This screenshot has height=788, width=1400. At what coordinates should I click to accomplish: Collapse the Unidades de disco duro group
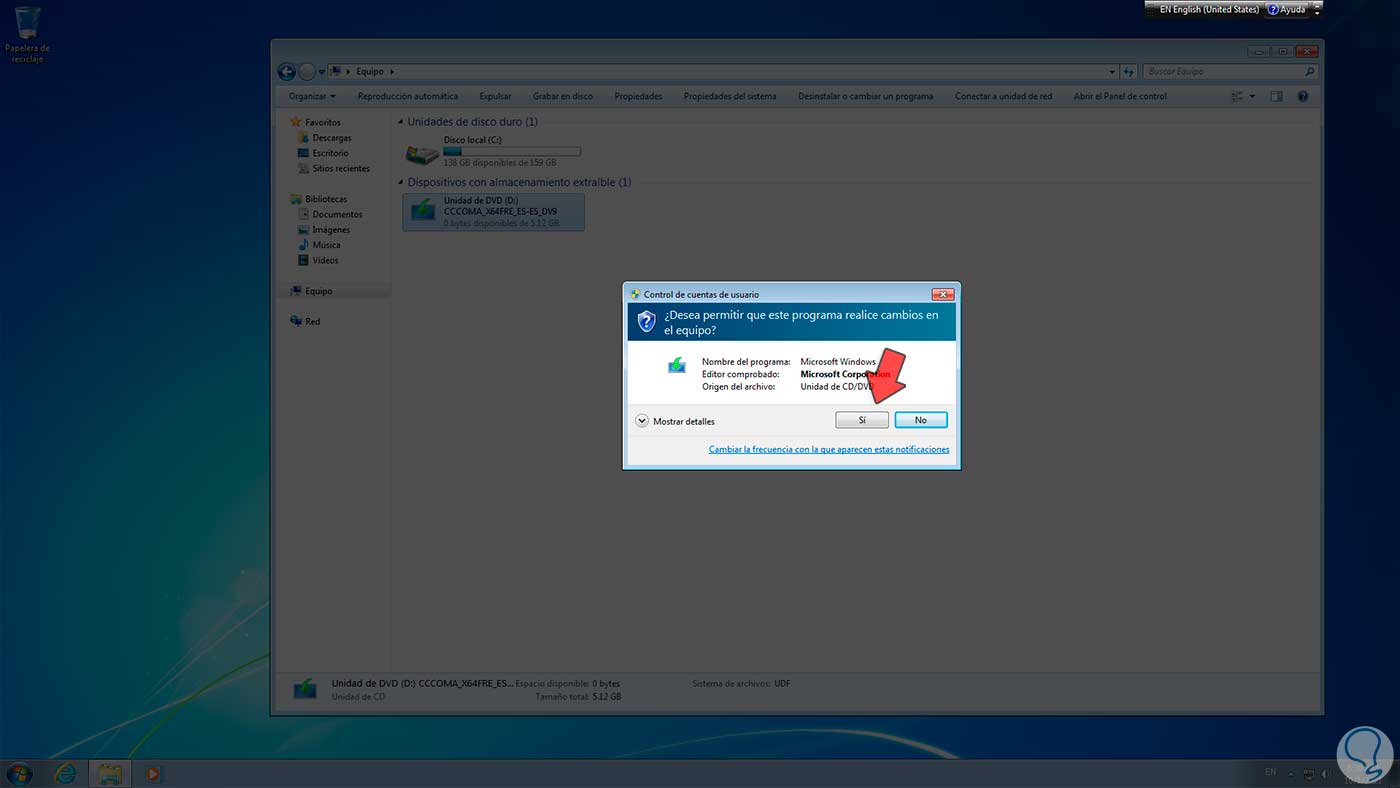coord(401,122)
